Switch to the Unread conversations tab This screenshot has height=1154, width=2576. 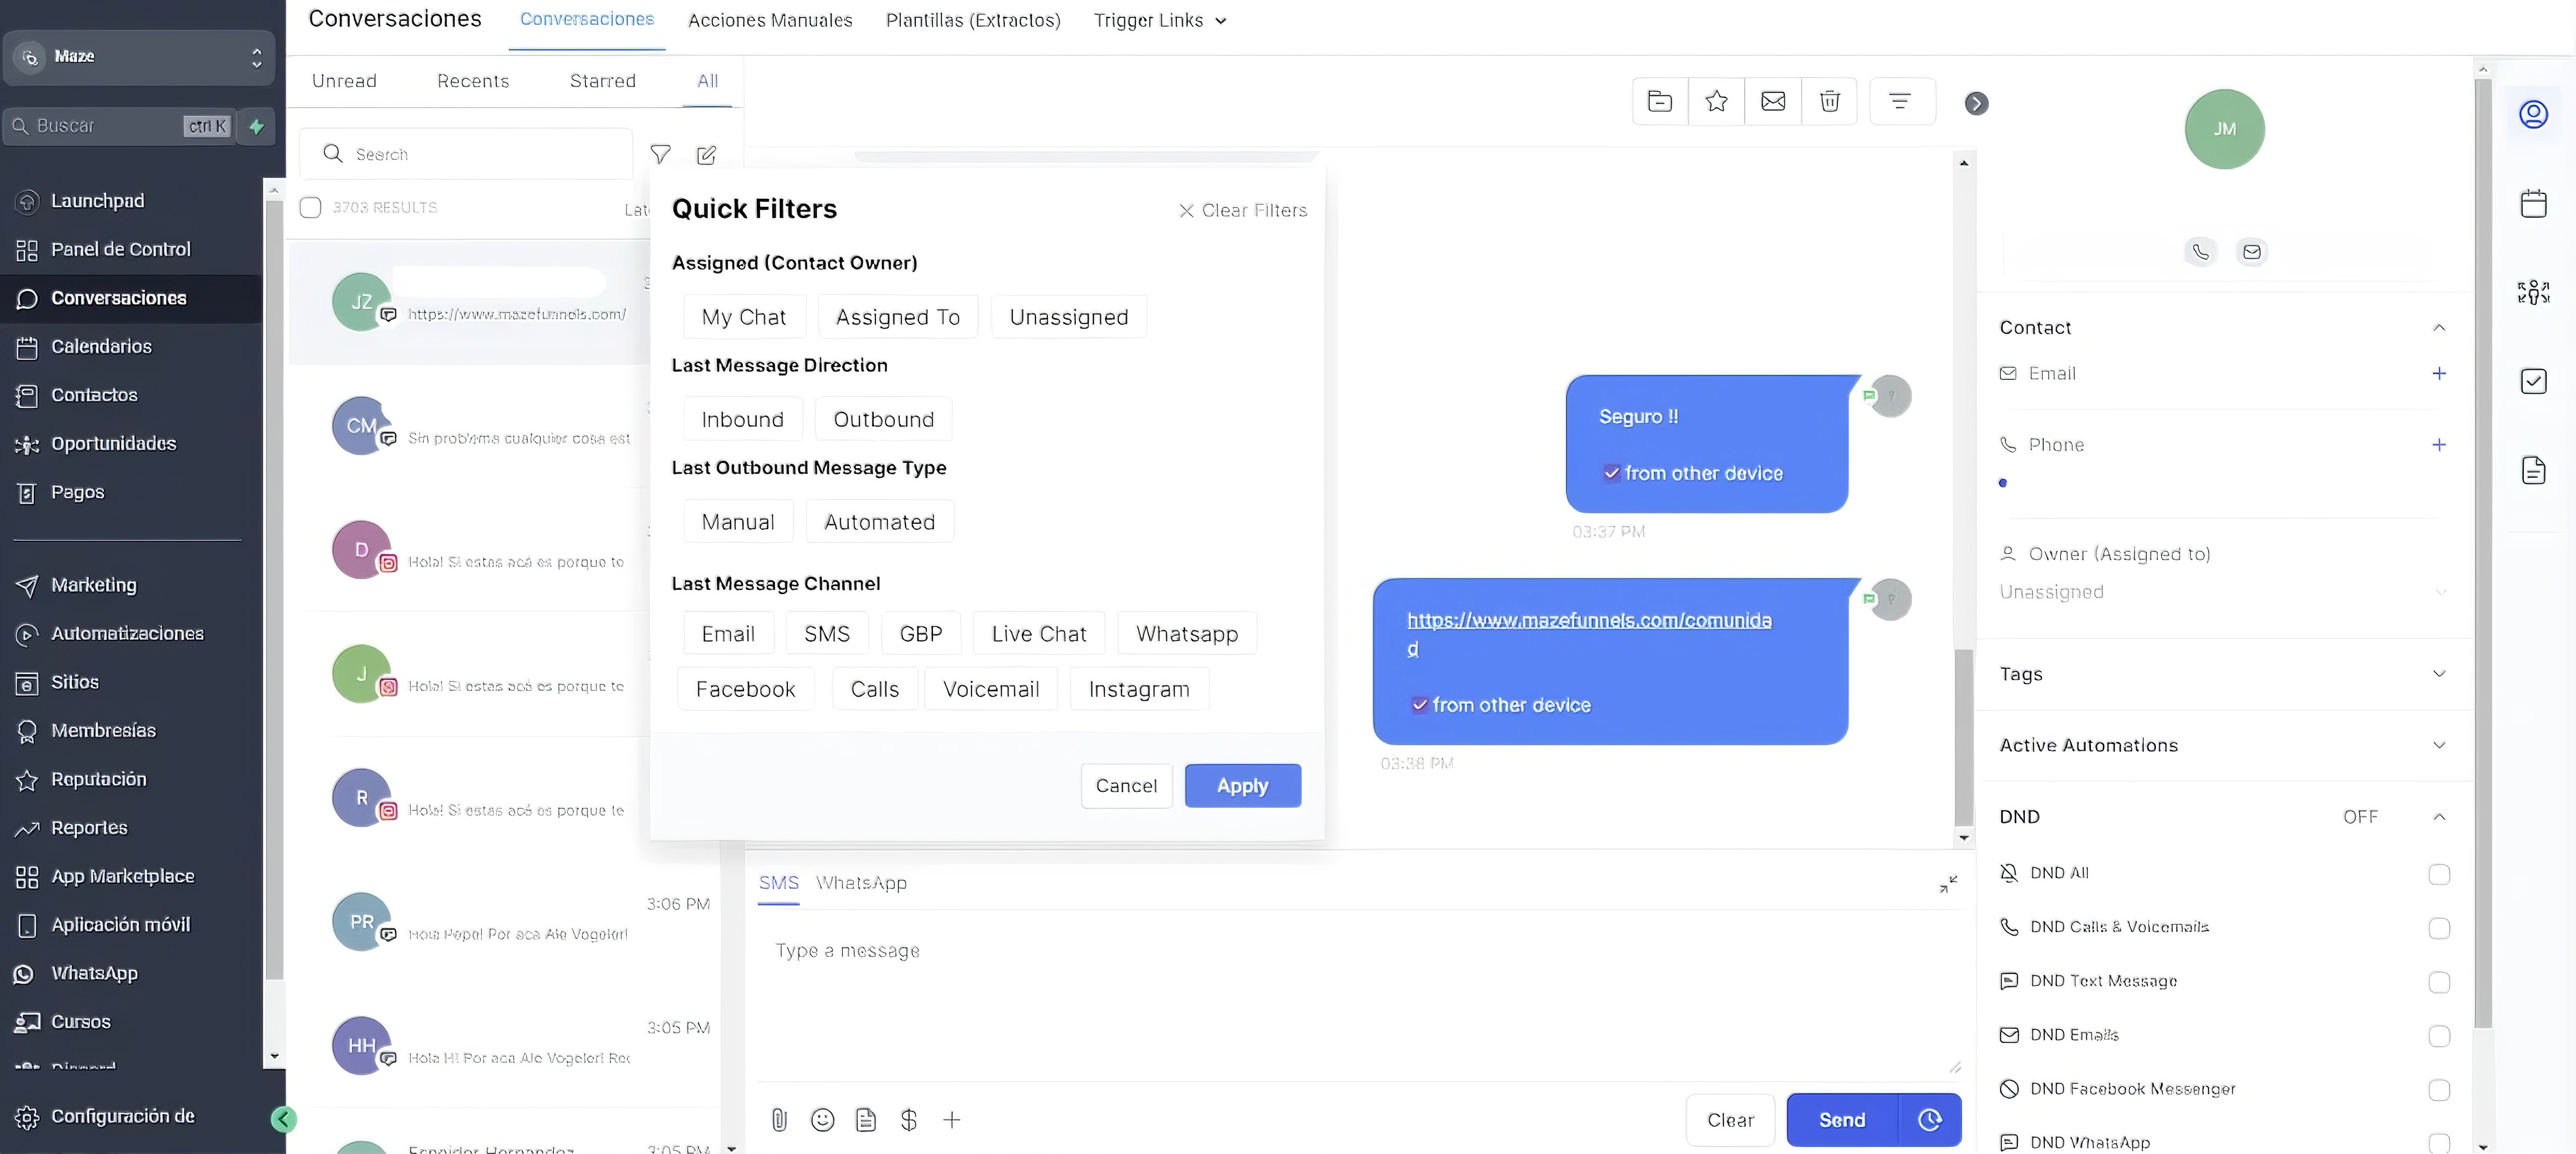pyautogui.click(x=344, y=81)
